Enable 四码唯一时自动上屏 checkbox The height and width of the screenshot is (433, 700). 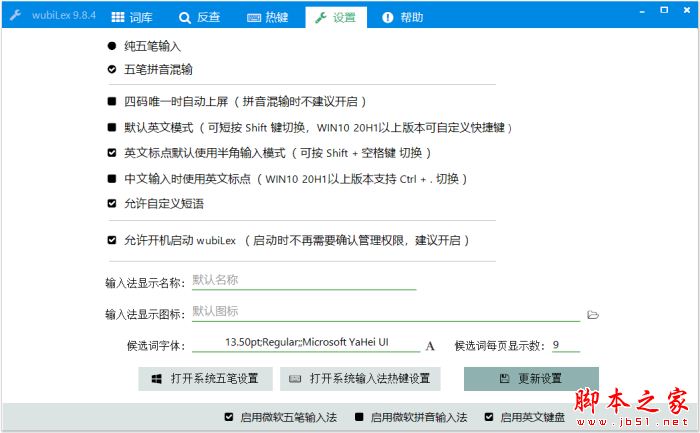tap(112, 102)
